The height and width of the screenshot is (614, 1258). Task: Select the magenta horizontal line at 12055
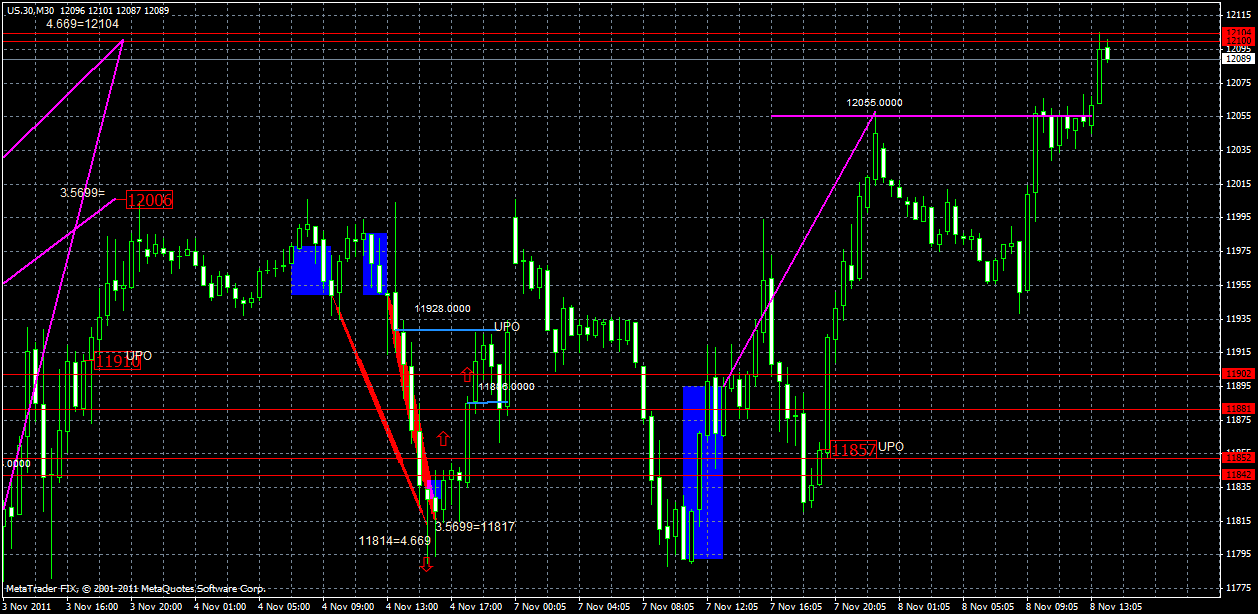(x=950, y=116)
